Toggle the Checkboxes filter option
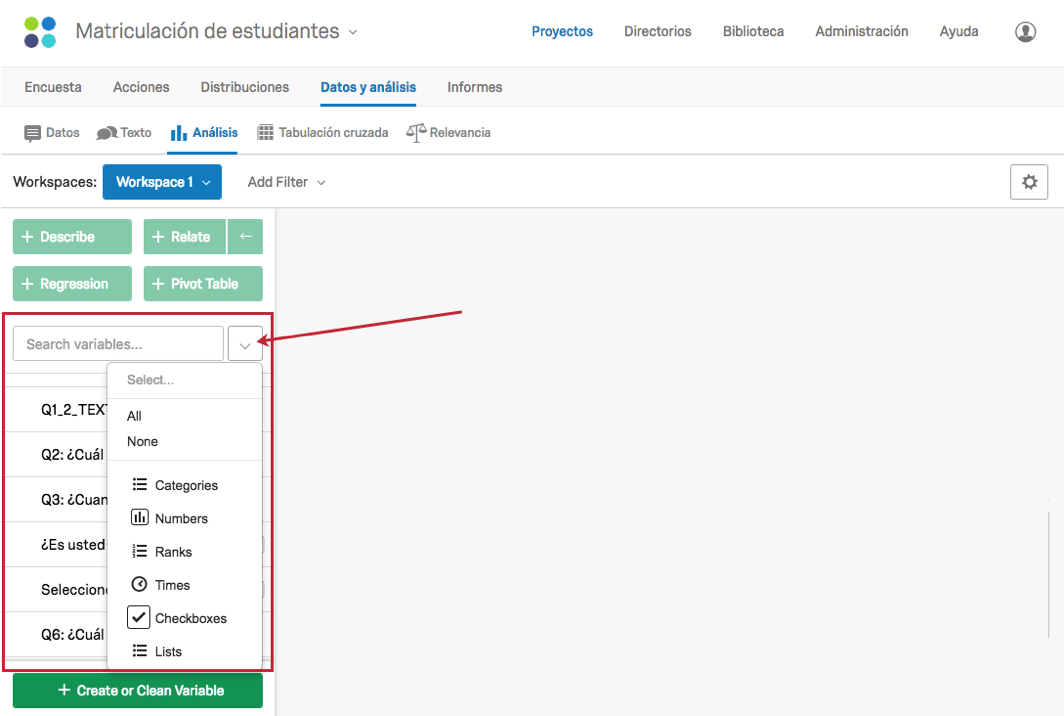This screenshot has height=716, width=1064. (138, 617)
